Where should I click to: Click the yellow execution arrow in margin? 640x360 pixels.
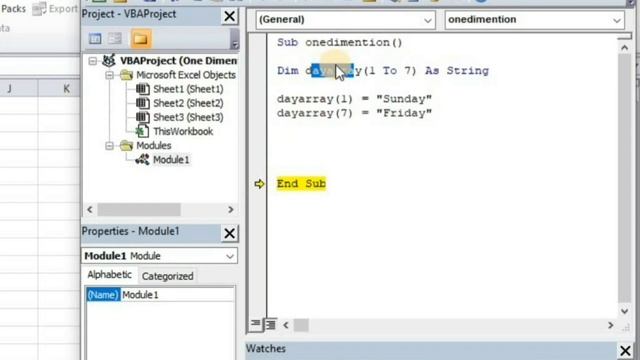[259, 184]
